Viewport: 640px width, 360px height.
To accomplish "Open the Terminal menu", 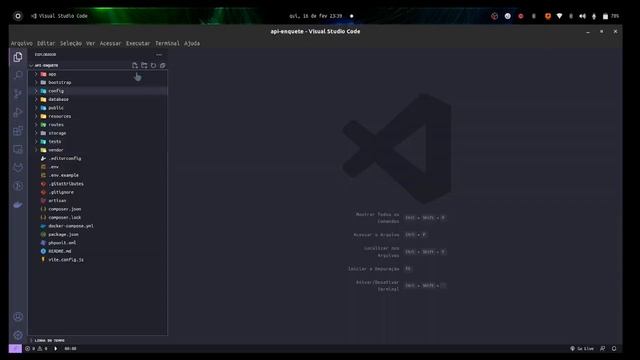I will 167,43.
